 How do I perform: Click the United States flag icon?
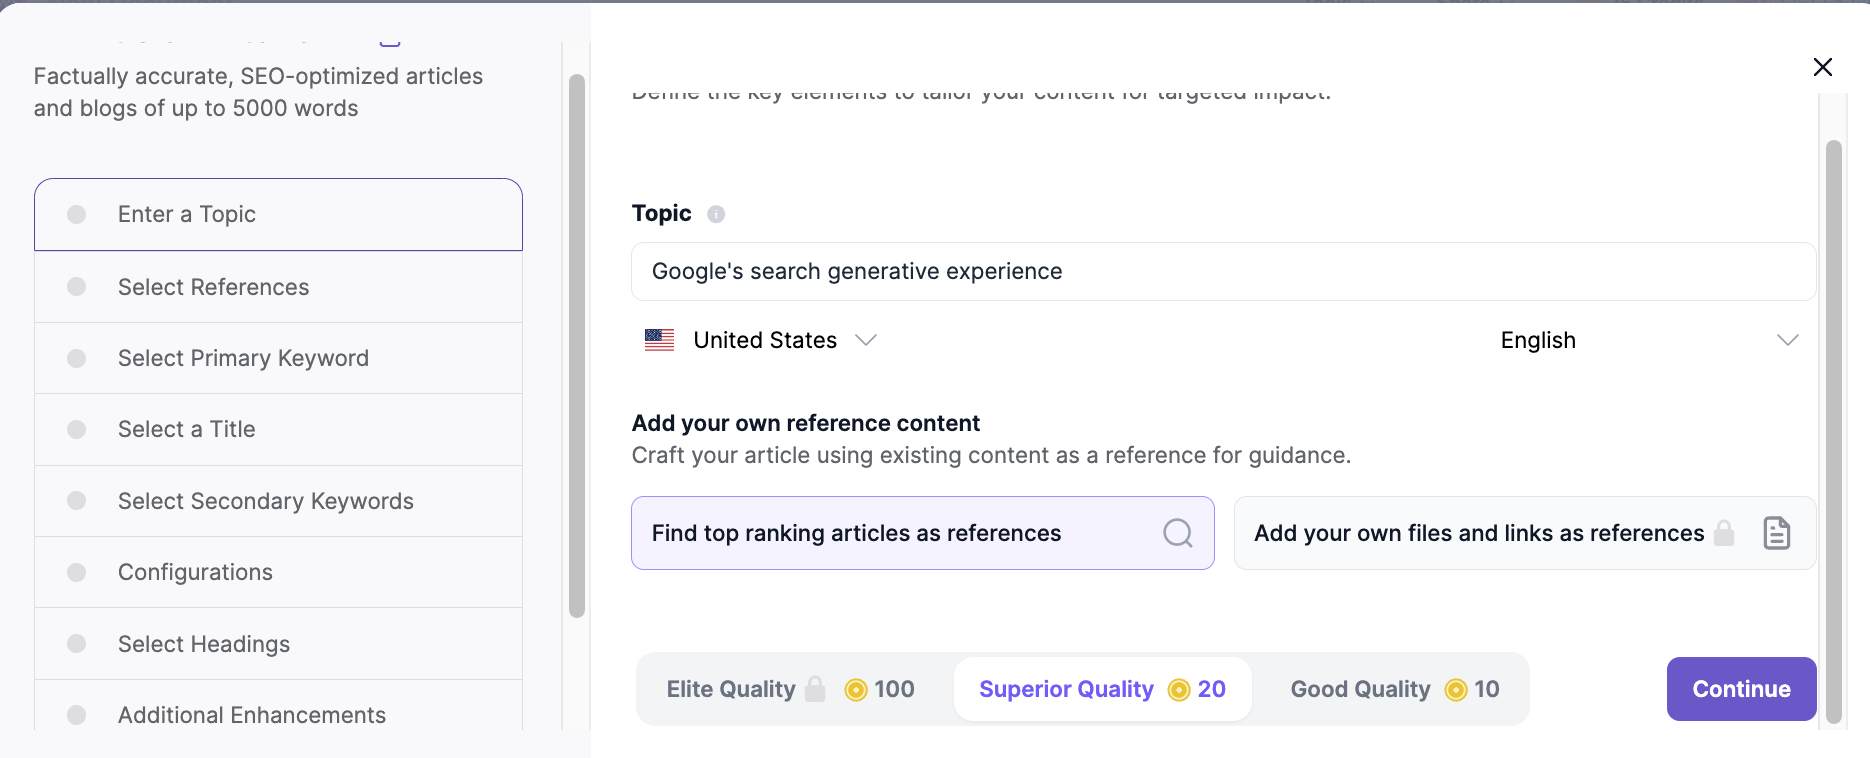pos(659,340)
